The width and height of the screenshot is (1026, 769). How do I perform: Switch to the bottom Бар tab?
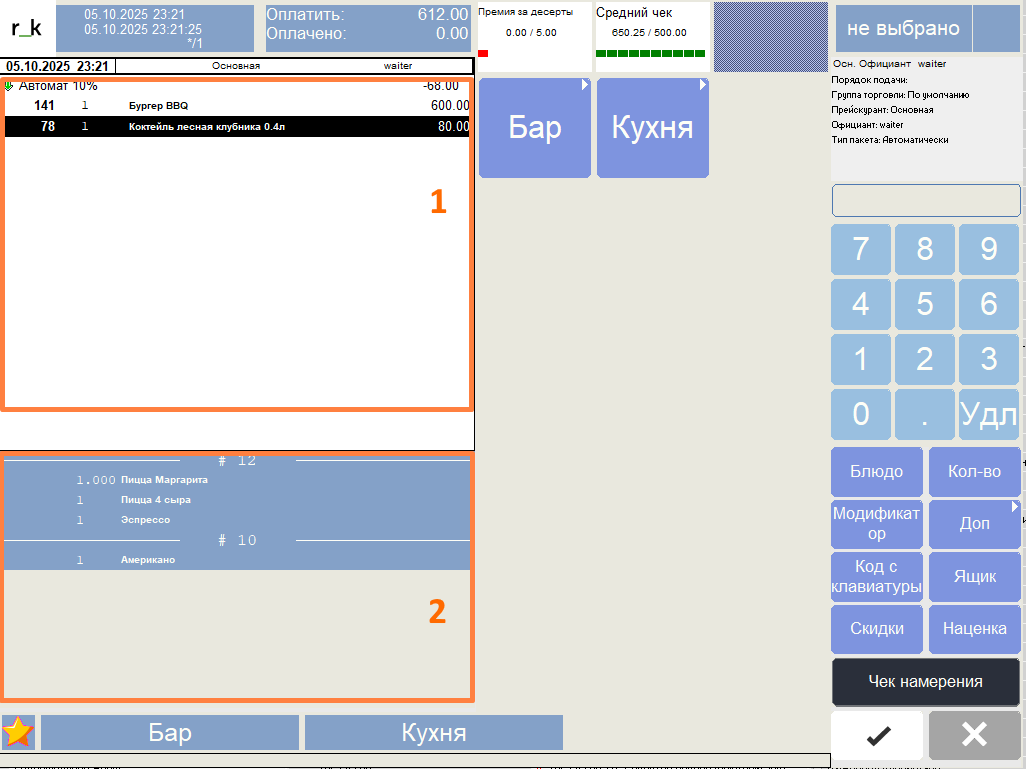170,732
